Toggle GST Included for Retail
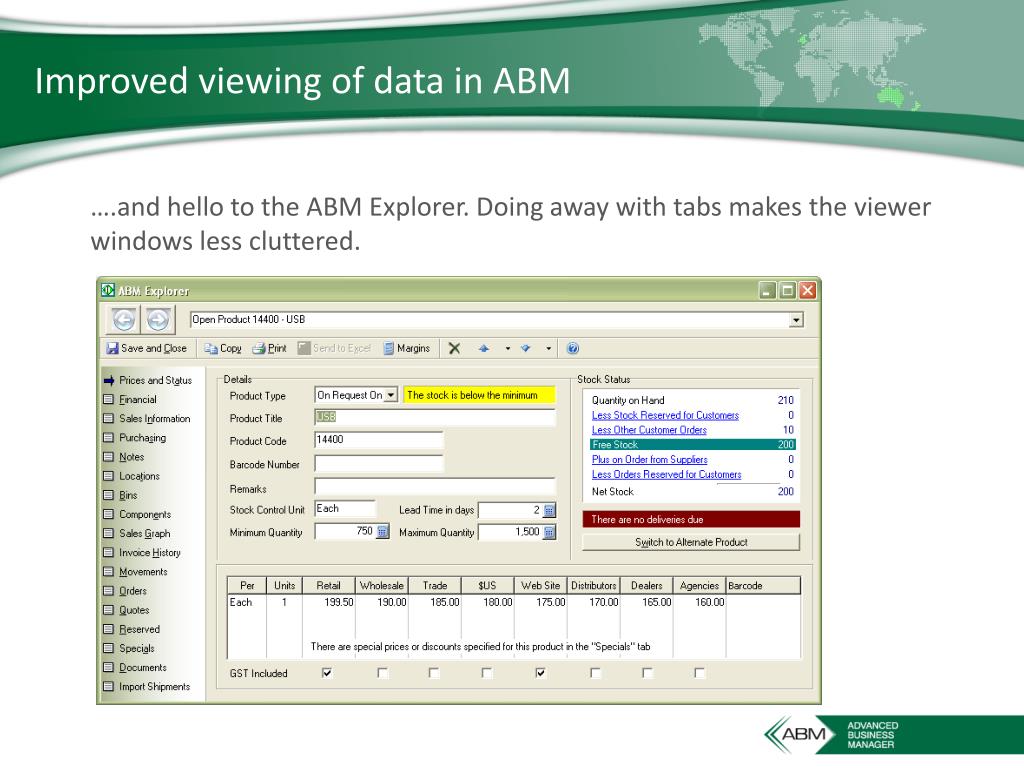1024x768 pixels. click(327, 673)
